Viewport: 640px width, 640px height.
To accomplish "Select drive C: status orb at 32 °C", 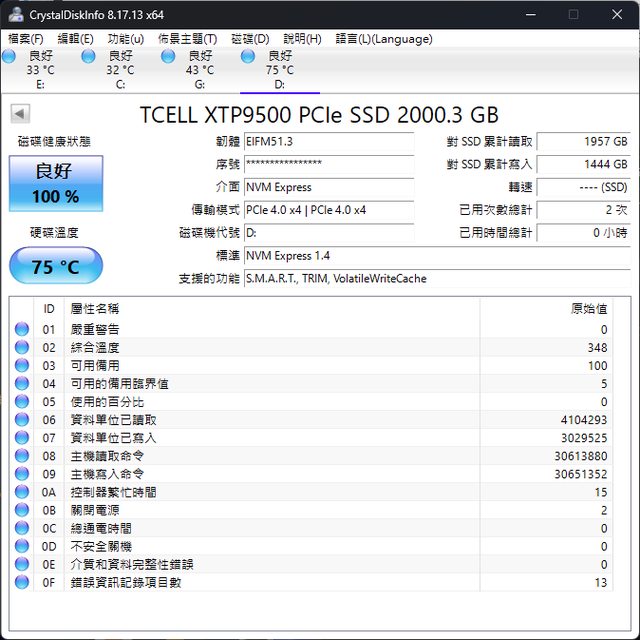I will (x=89, y=57).
